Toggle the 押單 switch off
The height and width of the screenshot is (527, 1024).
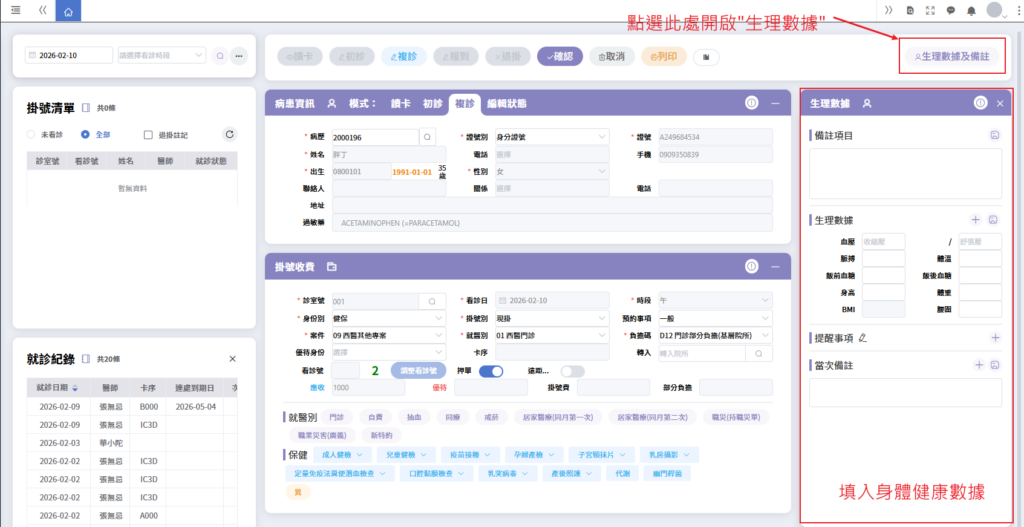point(491,371)
